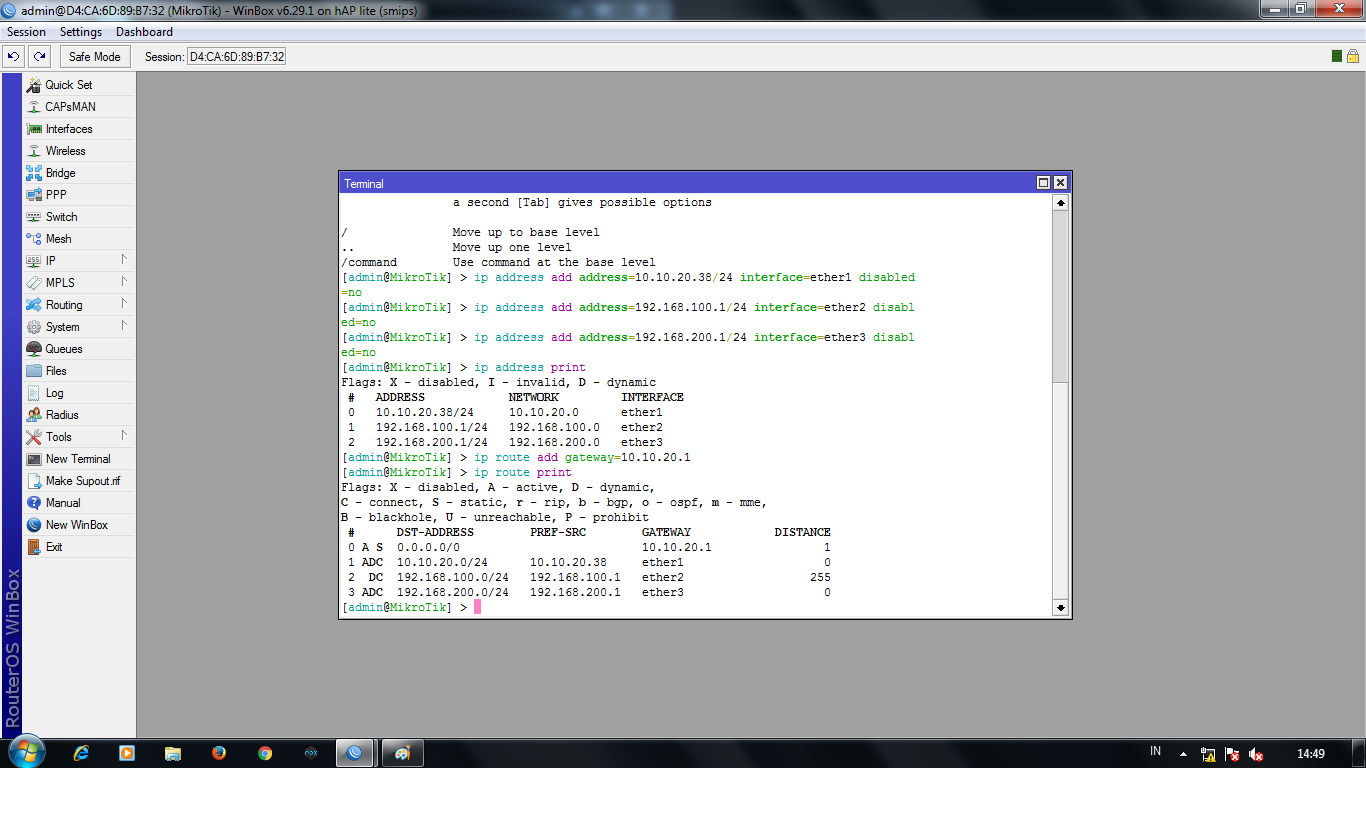Show hidden system tray icons
The image size is (1366, 818).
[x=1184, y=754]
